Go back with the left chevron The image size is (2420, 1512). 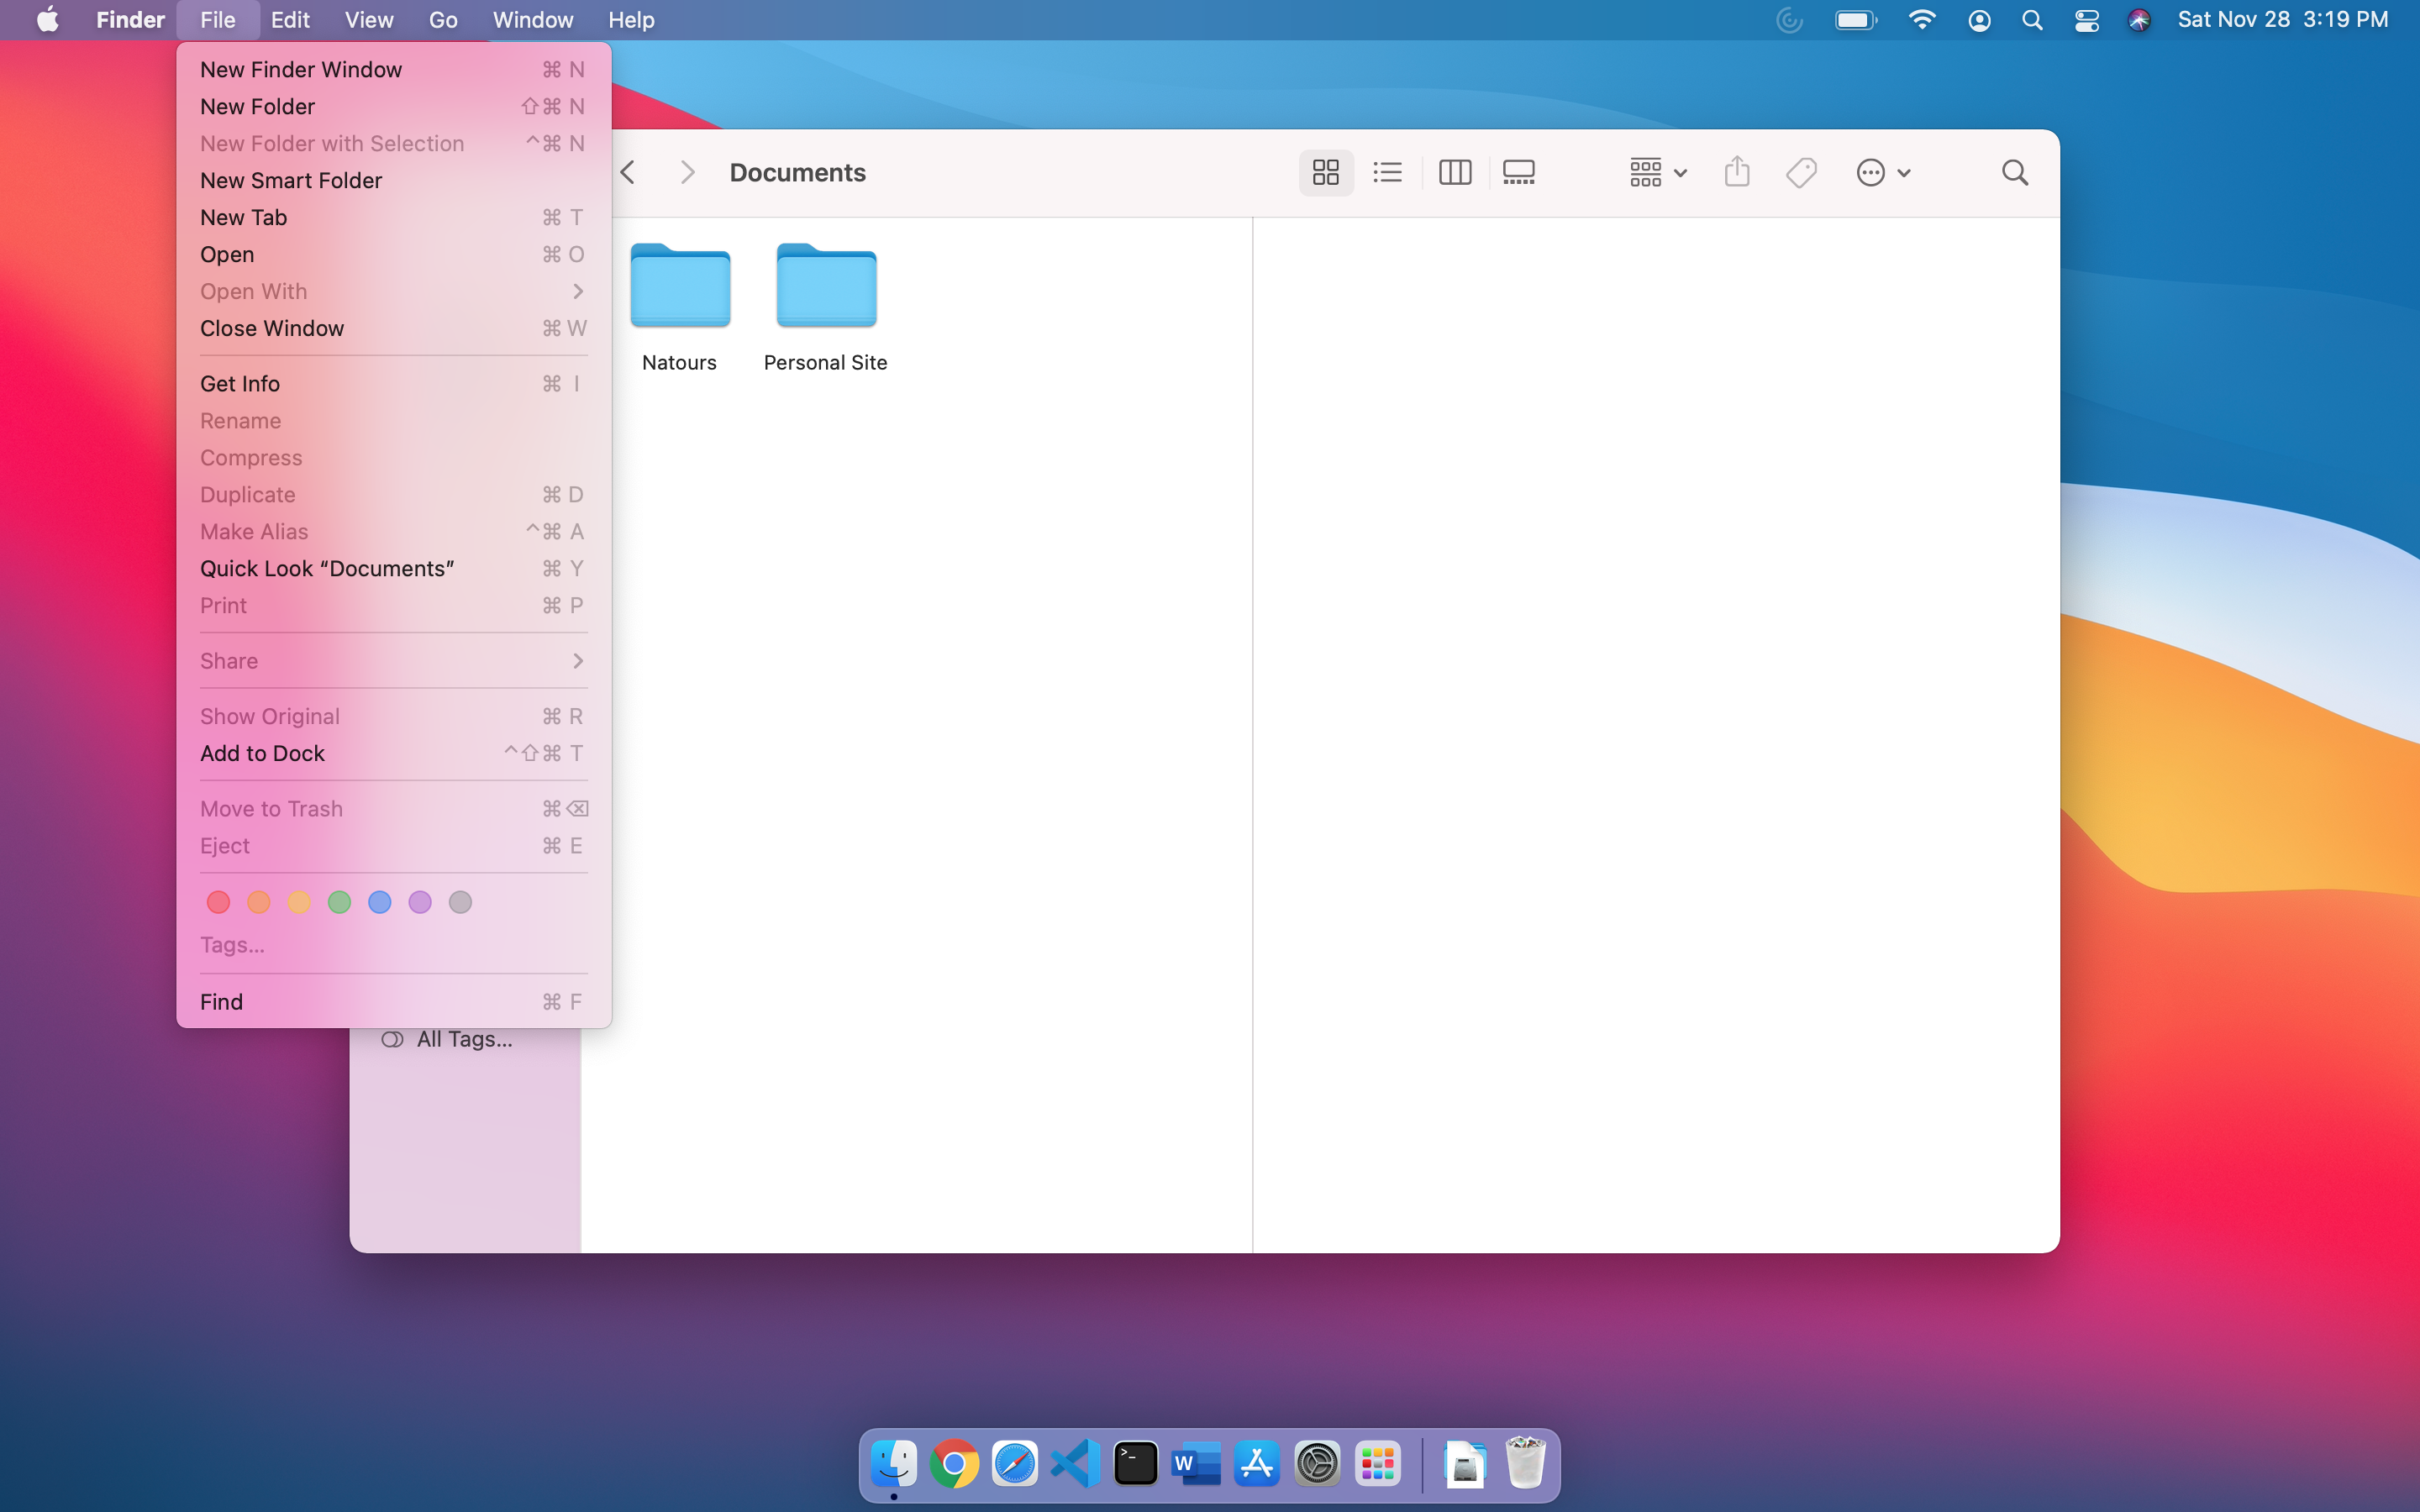(x=628, y=172)
